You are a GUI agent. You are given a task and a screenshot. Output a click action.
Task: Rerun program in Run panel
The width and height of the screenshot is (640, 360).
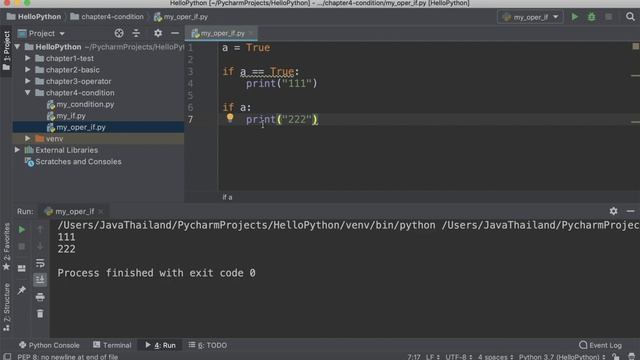pyautogui.click(x=22, y=230)
